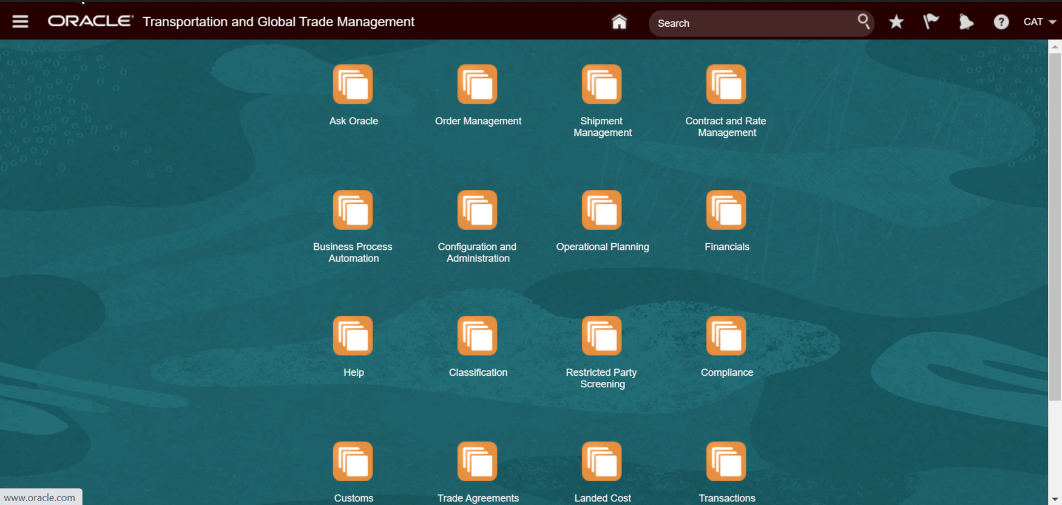Viewport: 1062px width, 505px height.
Task: Open the Ask Oracle tile icon
Action: click(353, 84)
